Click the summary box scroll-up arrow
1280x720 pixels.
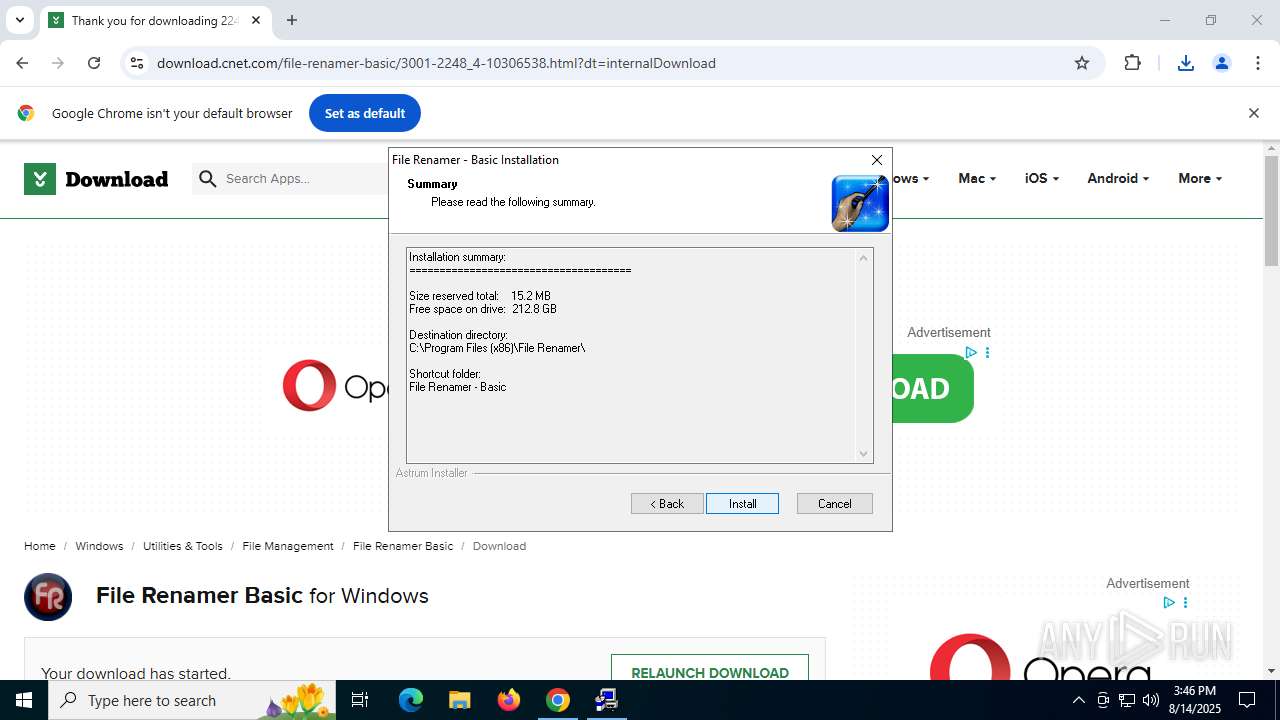[x=864, y=258]
